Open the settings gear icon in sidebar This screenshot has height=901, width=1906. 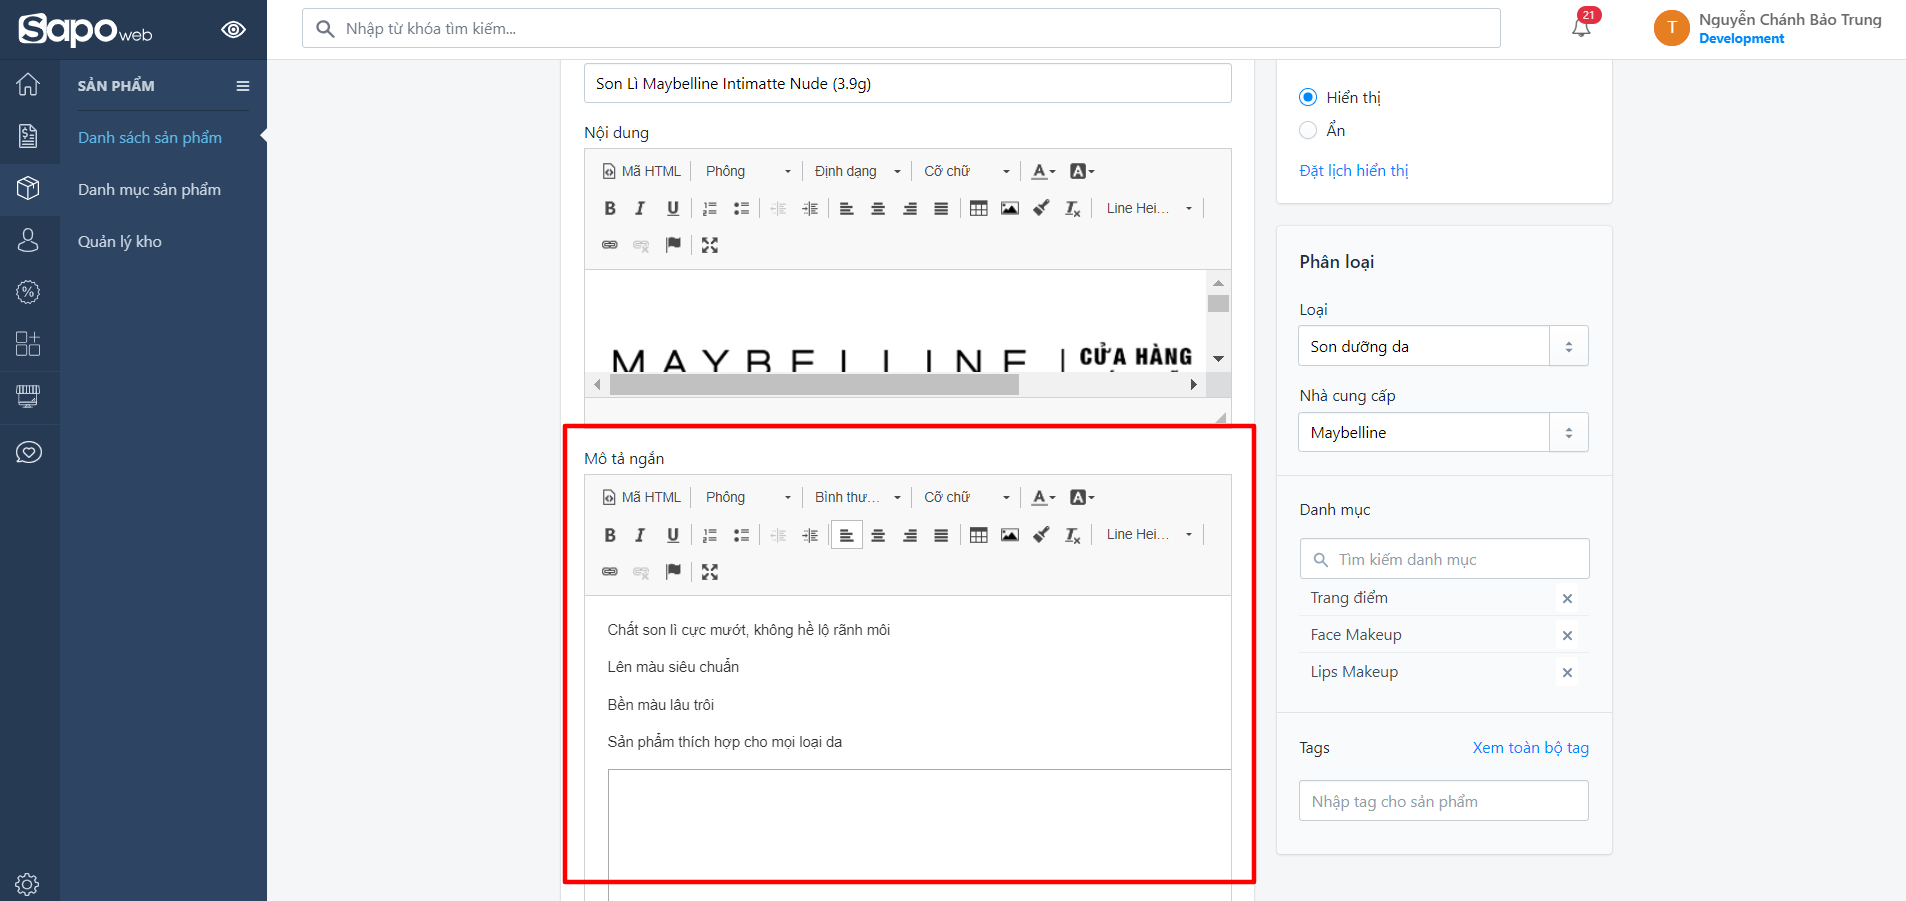tap(28, 884)
